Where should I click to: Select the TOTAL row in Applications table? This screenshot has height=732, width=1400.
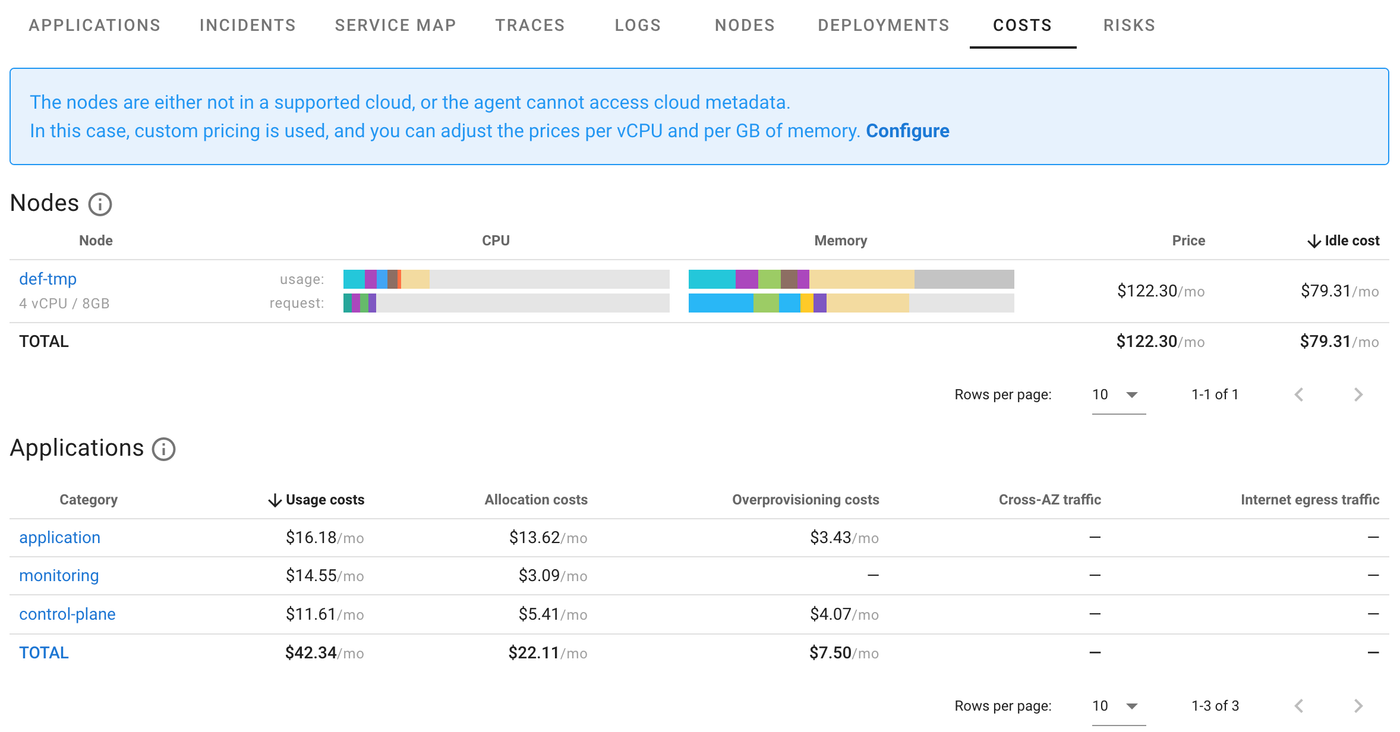(43, 652)
